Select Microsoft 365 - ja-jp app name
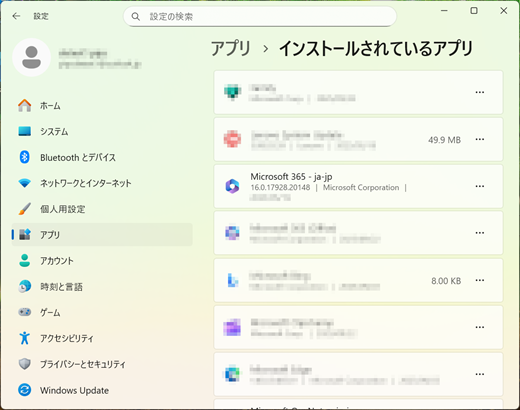Viewport: 520px width, 410px height. [x=291, y=177]
